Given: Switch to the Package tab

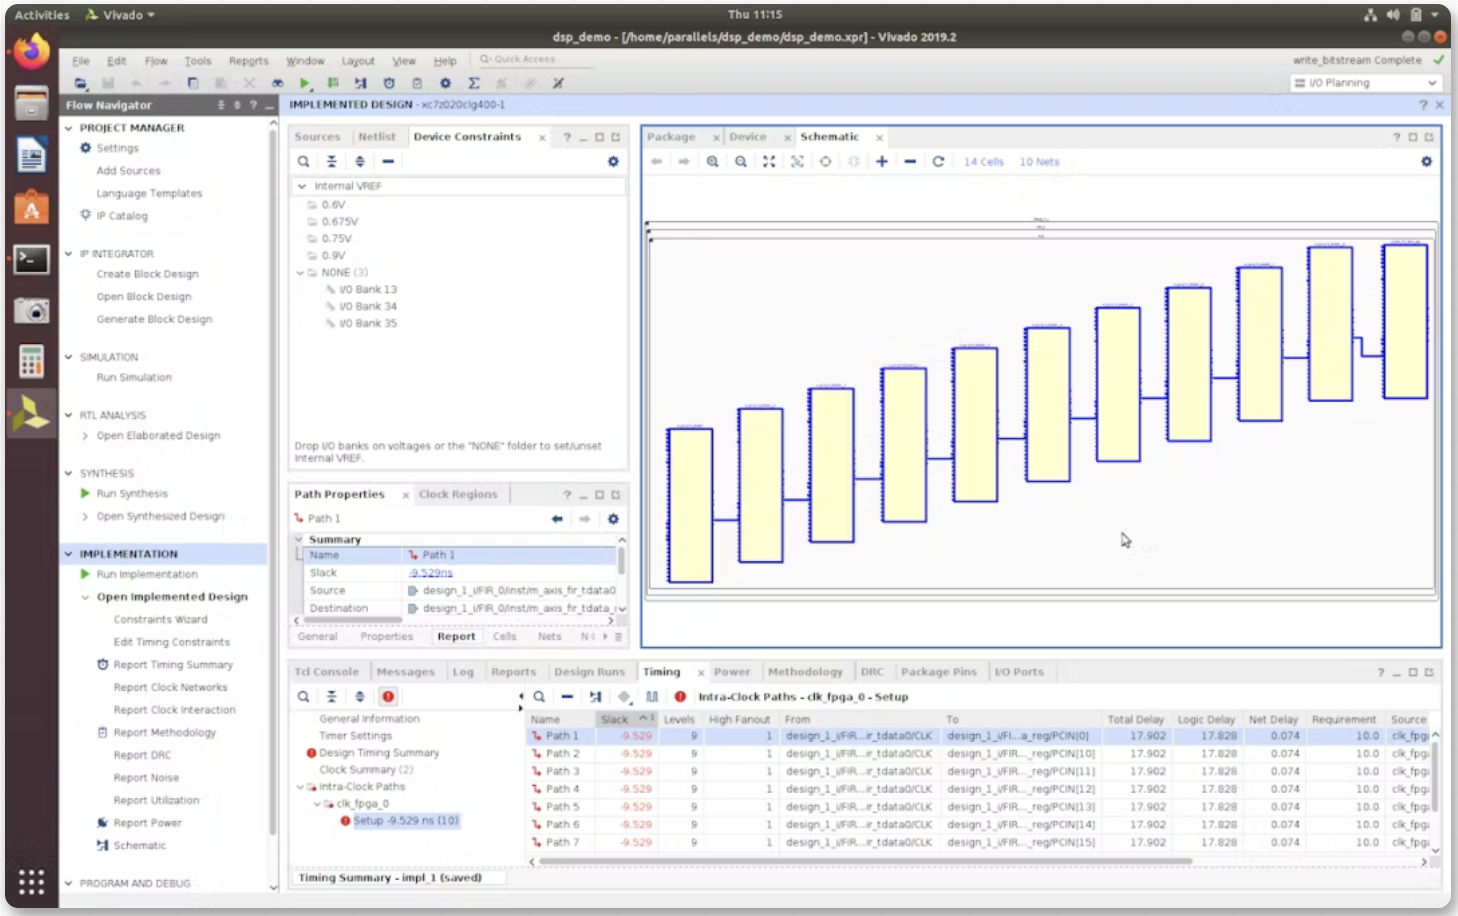Looking at the screenshot, I should pos(671,137).
